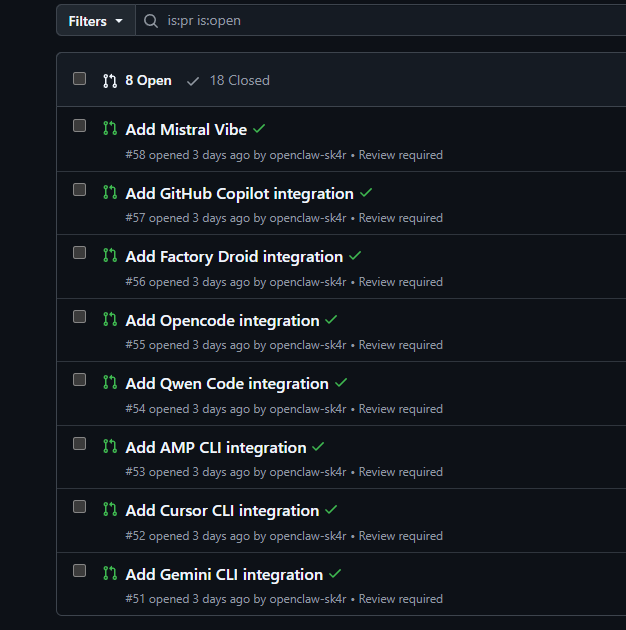Click the open PR icon for Add Cursor CLI integration
The height and width of the screenshot is (630, 626).
point(110,509)
